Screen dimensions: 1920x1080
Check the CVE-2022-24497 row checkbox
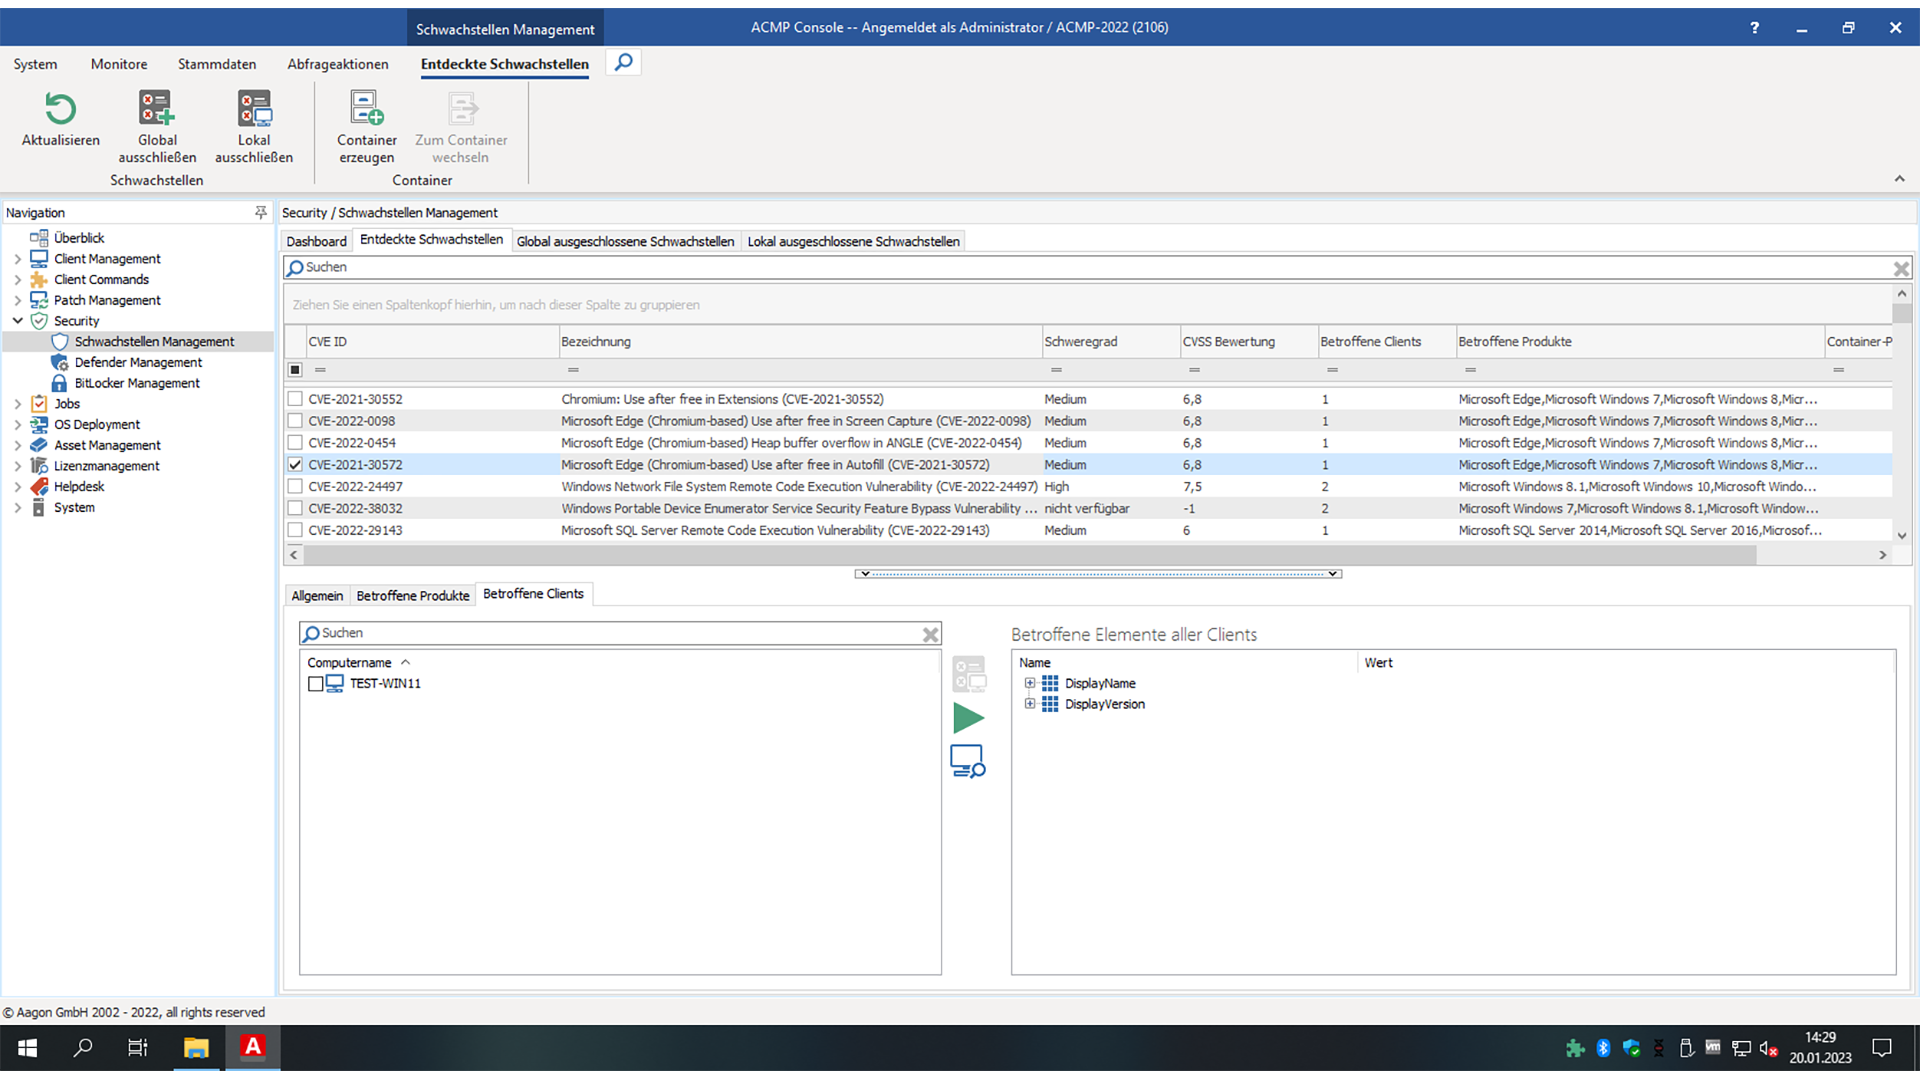click(x=295, y=487)
